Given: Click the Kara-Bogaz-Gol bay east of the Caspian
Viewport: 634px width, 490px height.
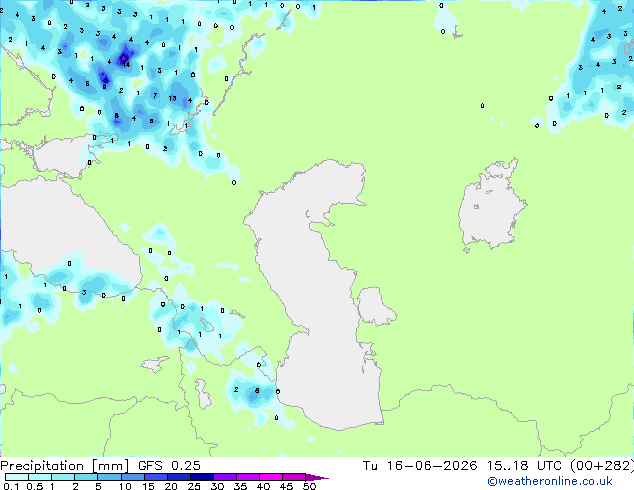Looking at the screenshot, I should [x=375, y=306].
